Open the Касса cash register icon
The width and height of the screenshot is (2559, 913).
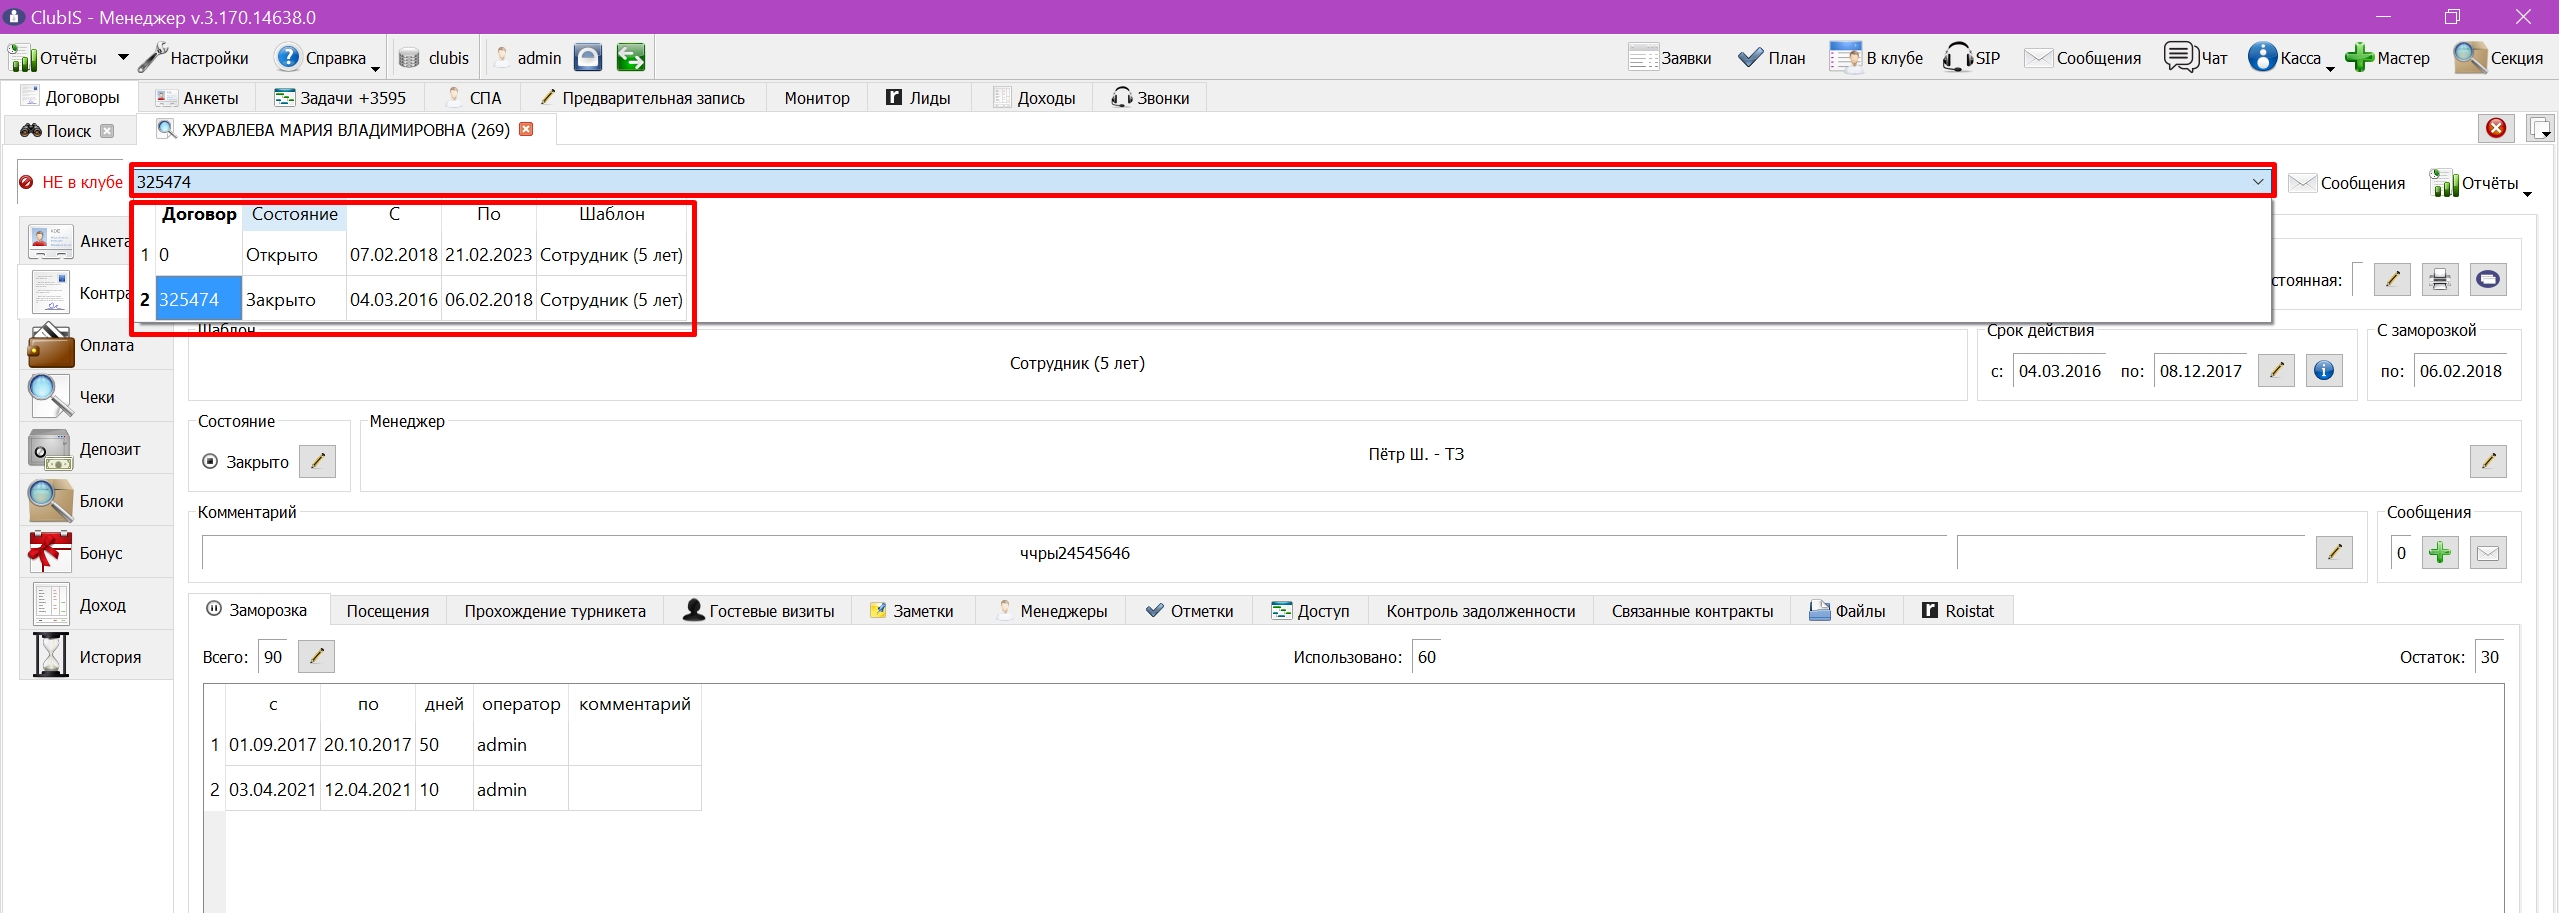click(x=2262, y=57)
